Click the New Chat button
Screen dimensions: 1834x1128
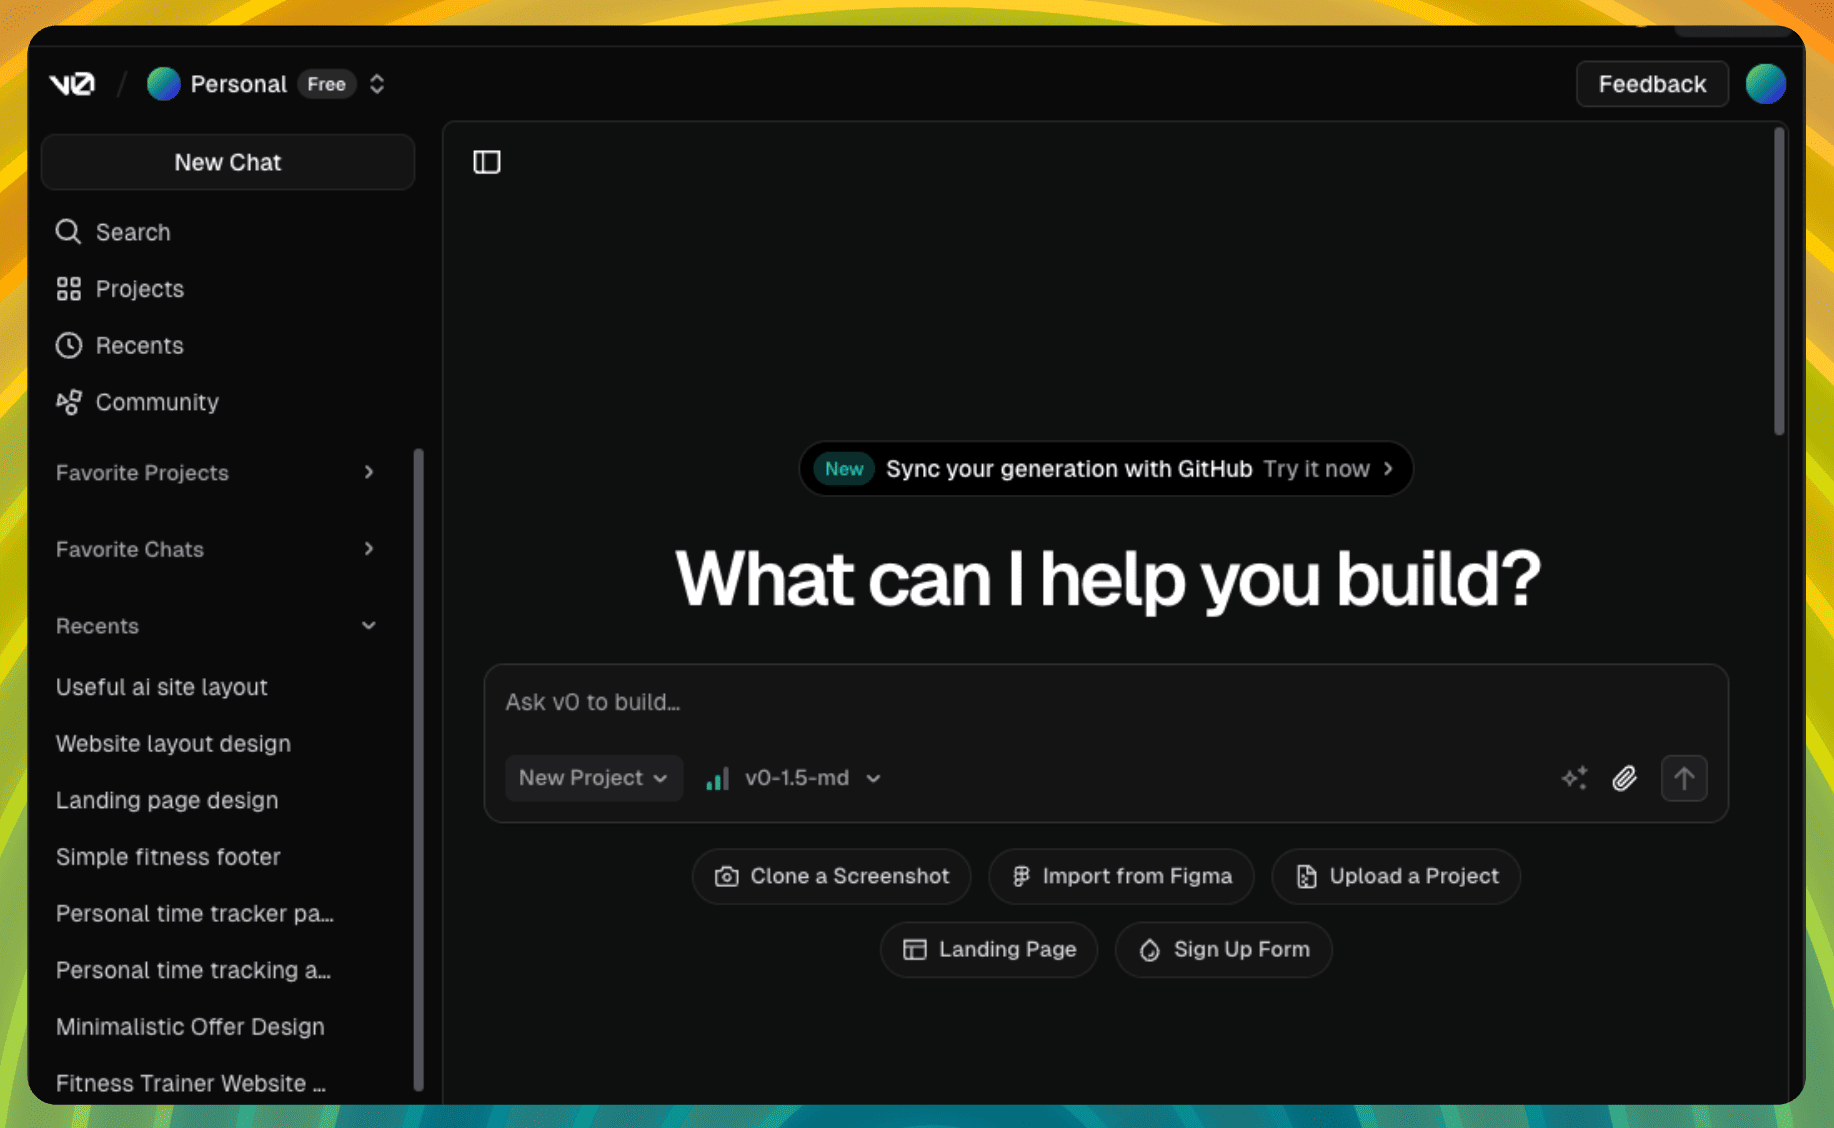228,162
